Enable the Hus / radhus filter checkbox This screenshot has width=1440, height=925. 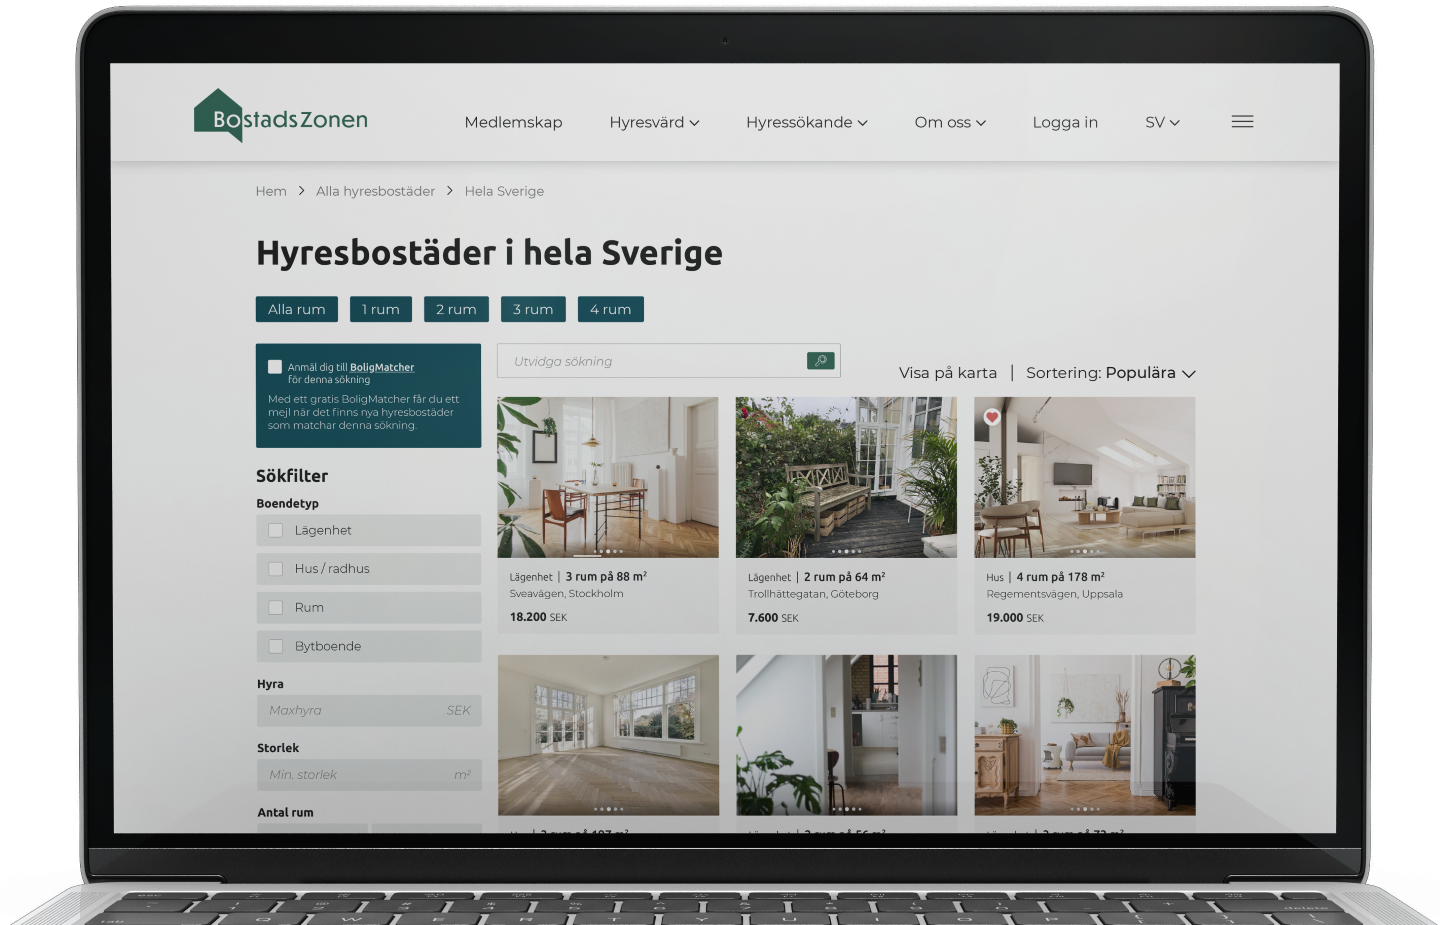pos(276,569)
